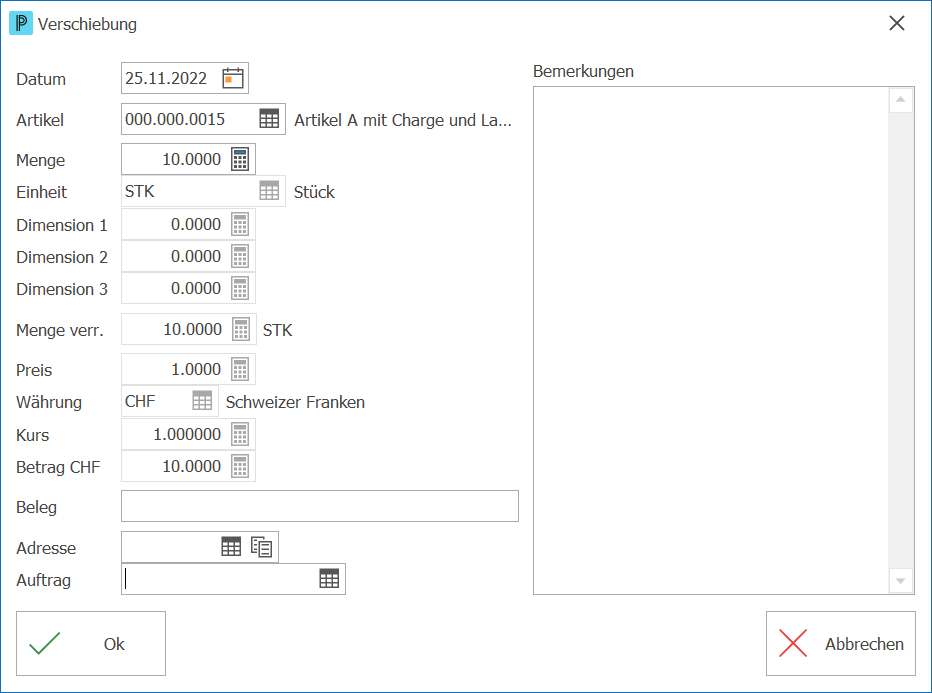Close the Verschiebung dialog
The width and height of the screenshot is (932, 693).
point(897,23)
